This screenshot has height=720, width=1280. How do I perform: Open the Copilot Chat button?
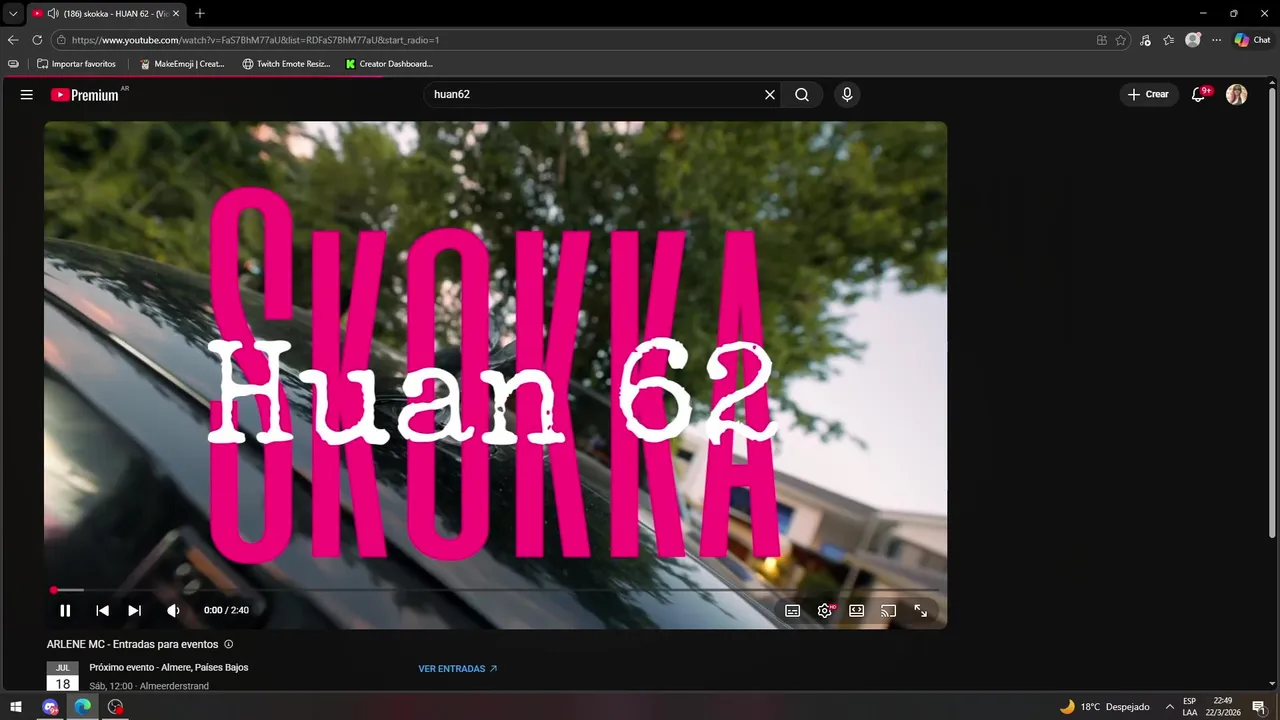pos(1253,40)
